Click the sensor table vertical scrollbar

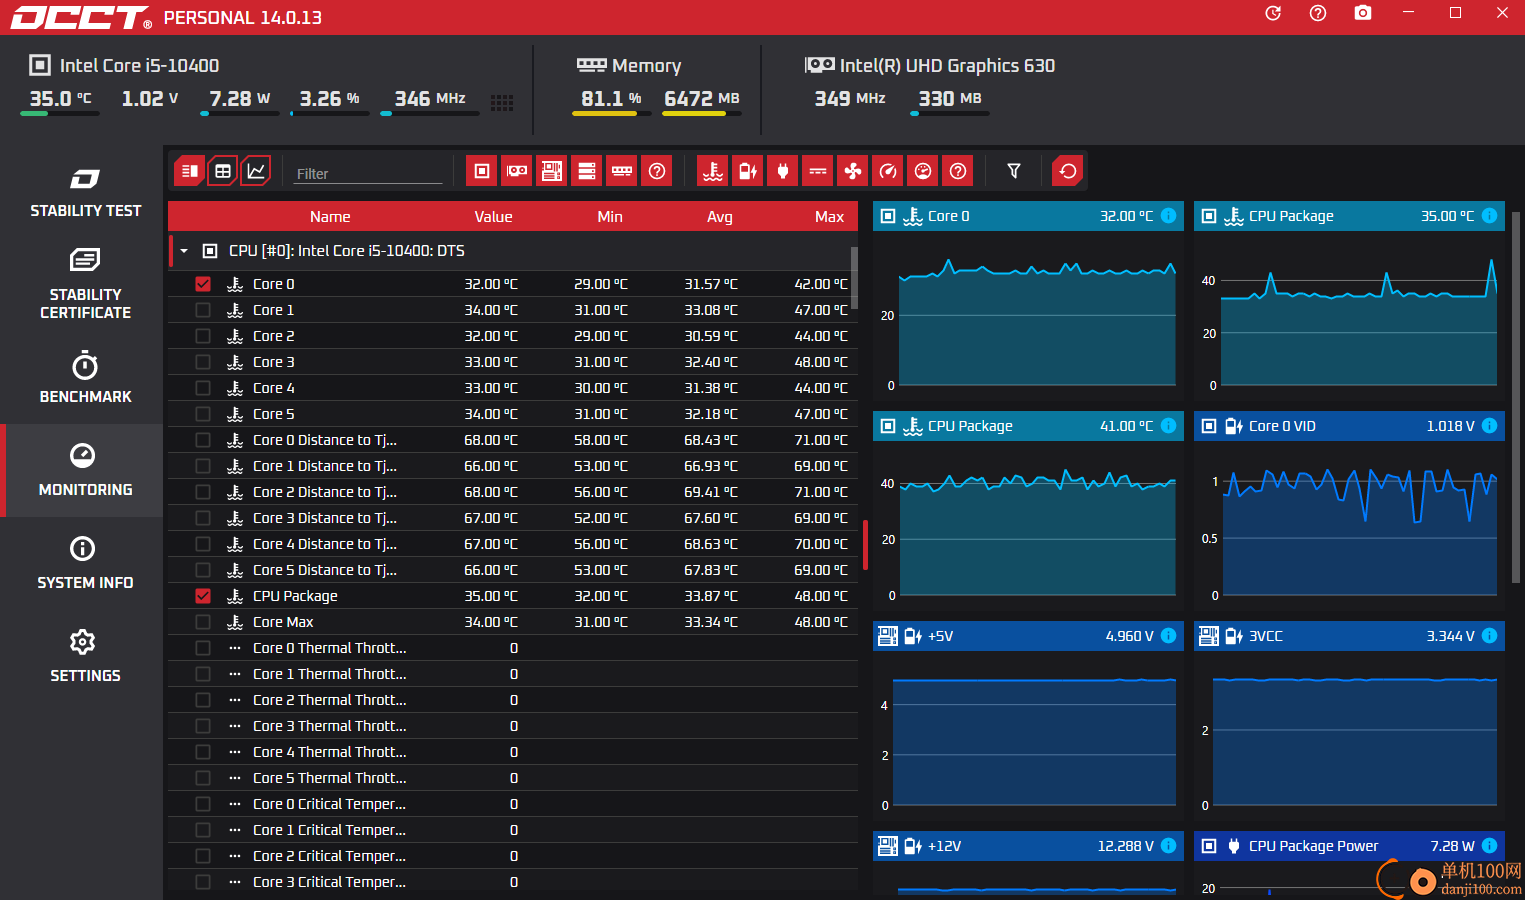coord(854,278)
